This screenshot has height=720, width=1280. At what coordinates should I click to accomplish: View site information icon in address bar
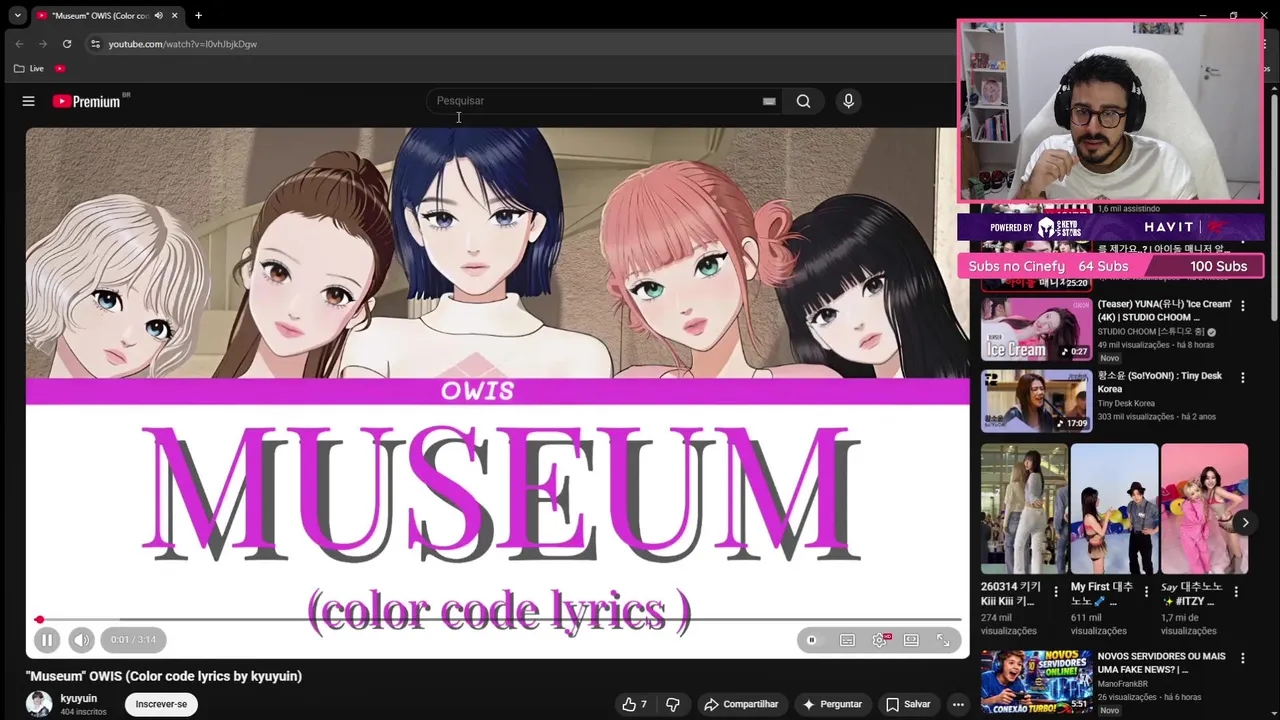coord(95,44)
